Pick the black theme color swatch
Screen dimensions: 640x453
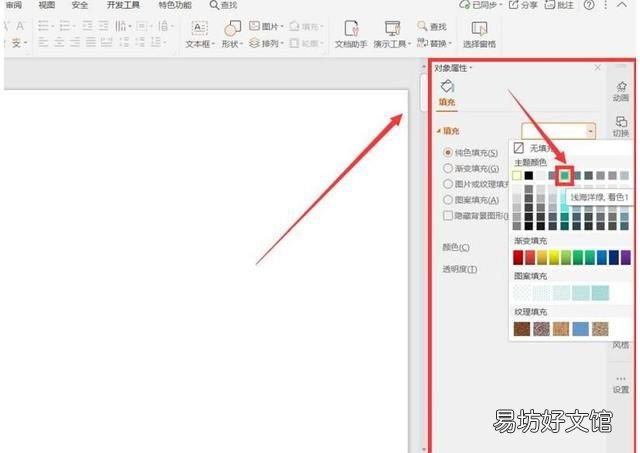click(x=529, y=175)
